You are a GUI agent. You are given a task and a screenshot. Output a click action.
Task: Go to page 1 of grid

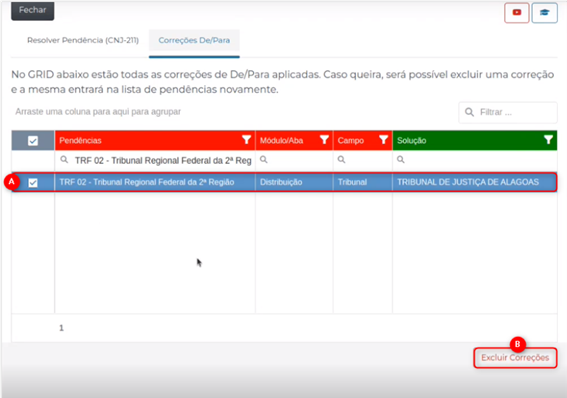61,328
